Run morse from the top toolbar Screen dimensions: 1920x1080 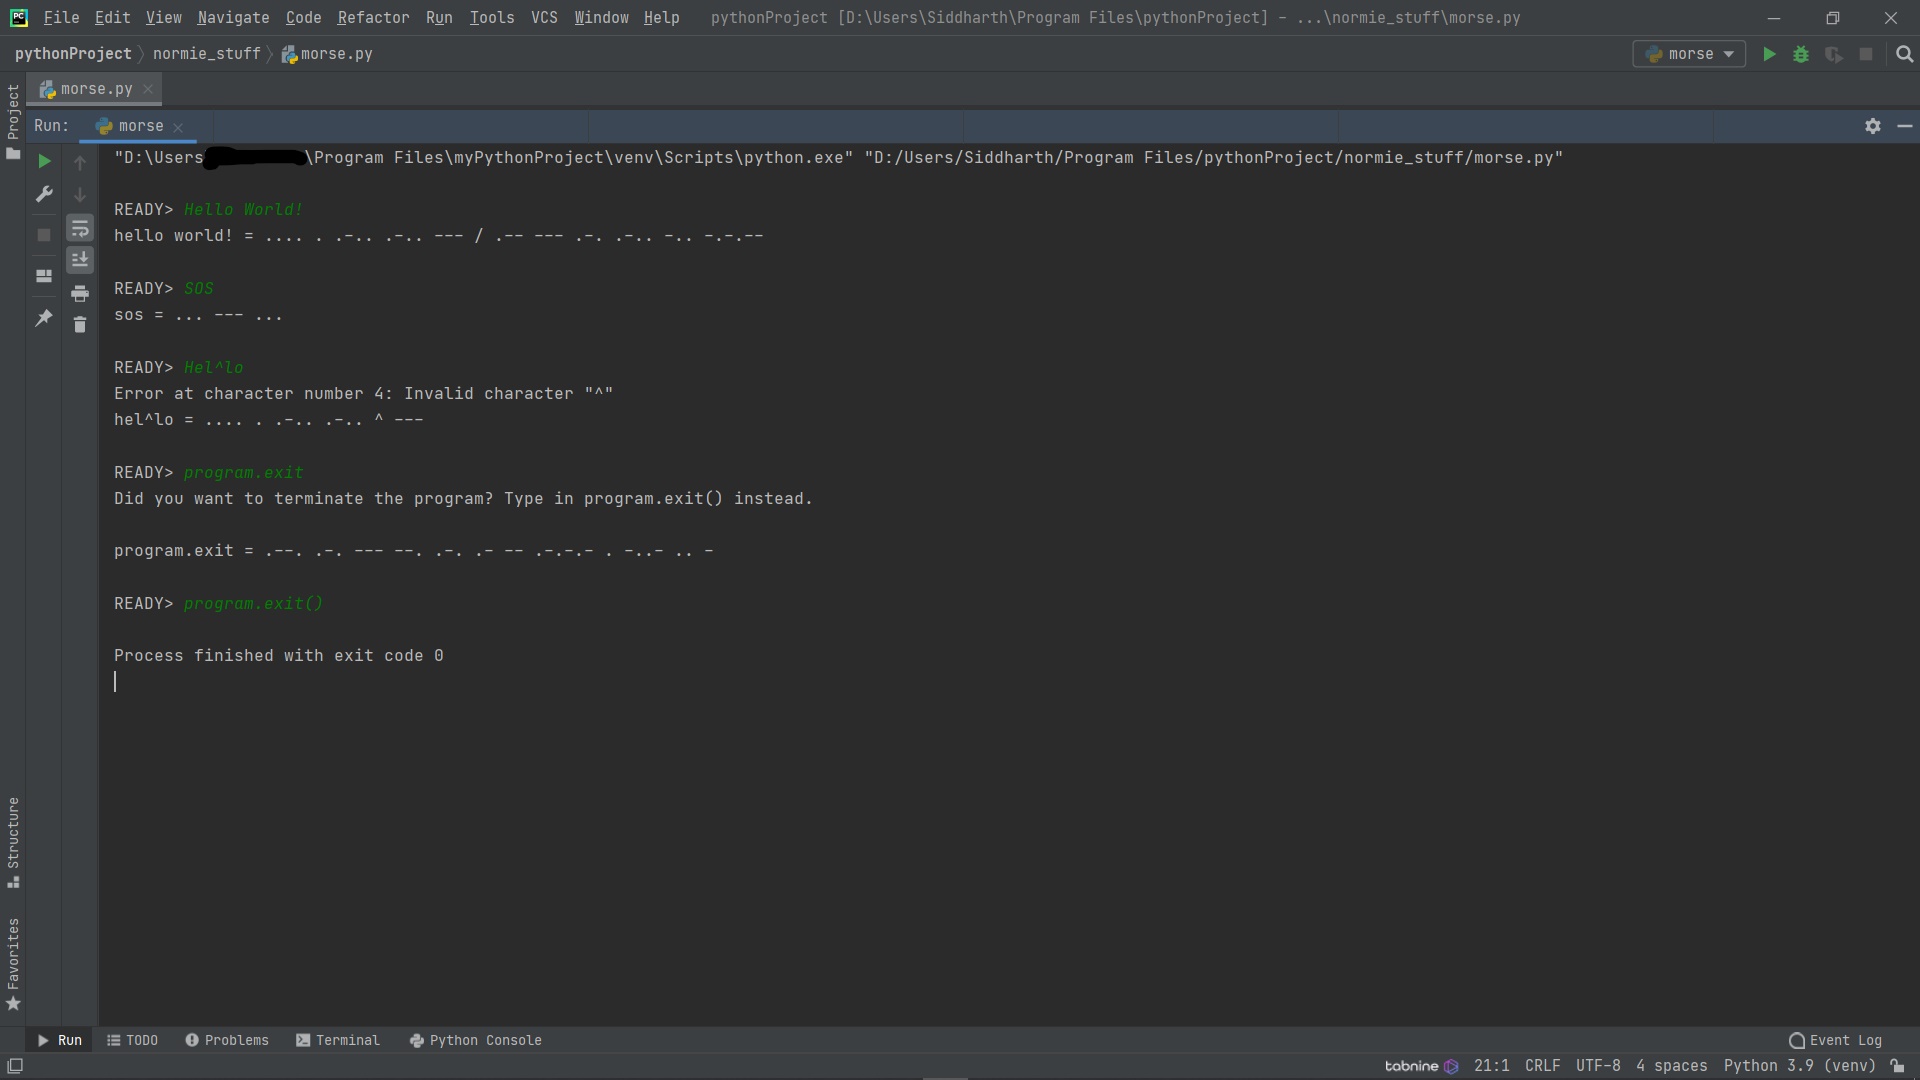1769,54
